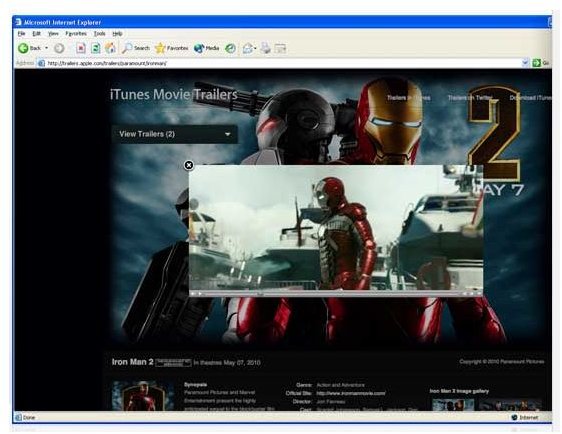Click the Trailers on Twitter link
562x434 pixels.
coord(470,97)
